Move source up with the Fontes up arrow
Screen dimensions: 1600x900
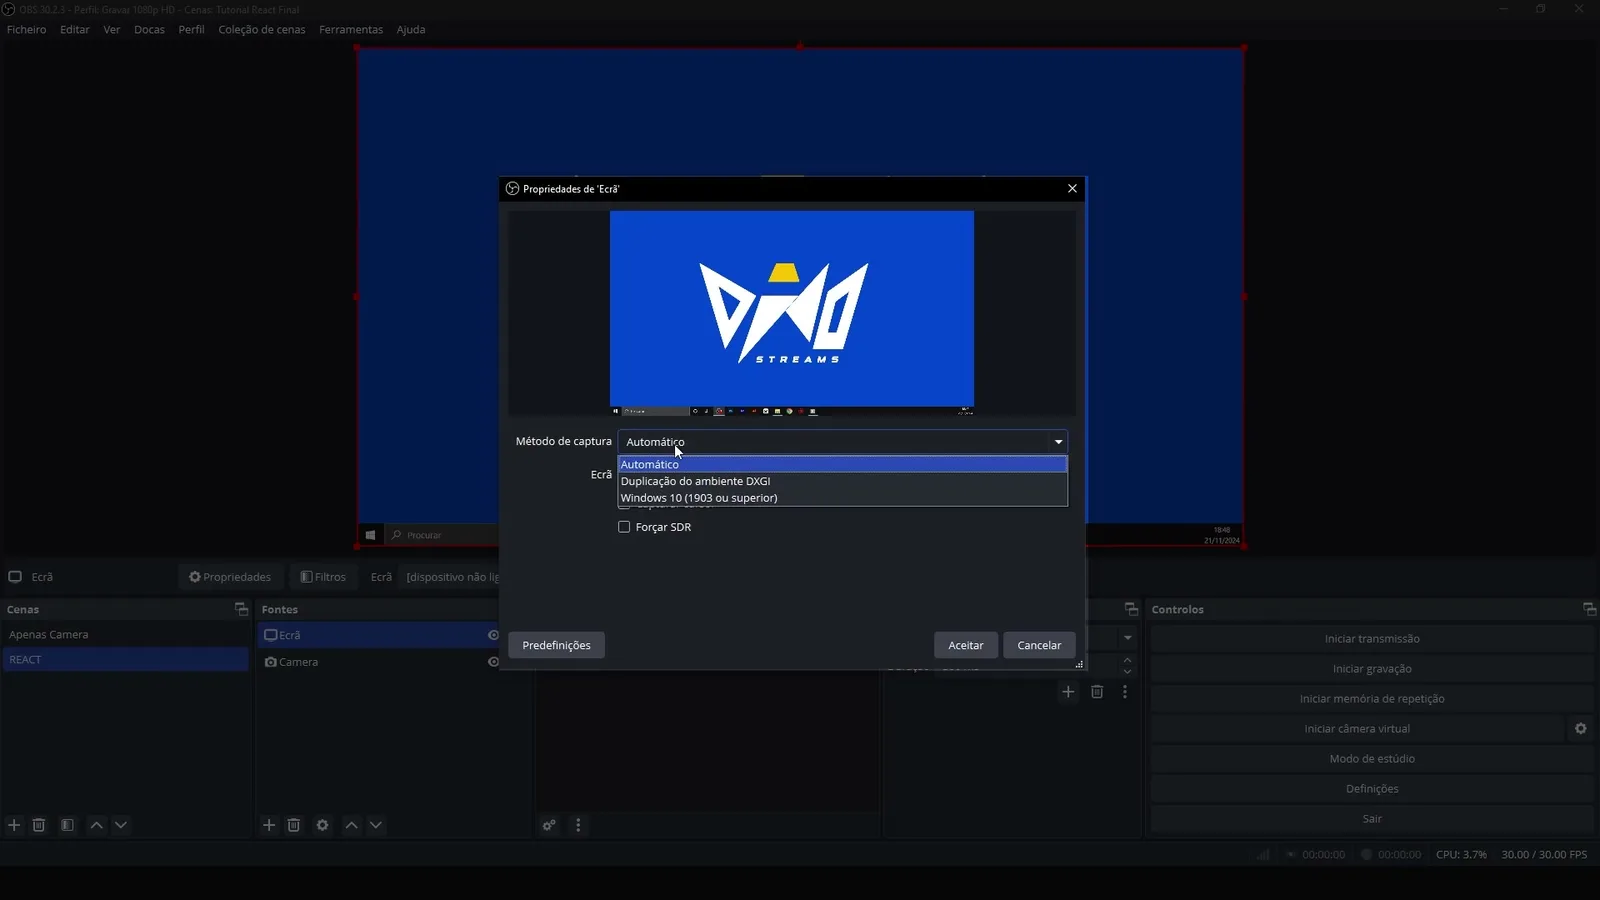coord(351,825)
